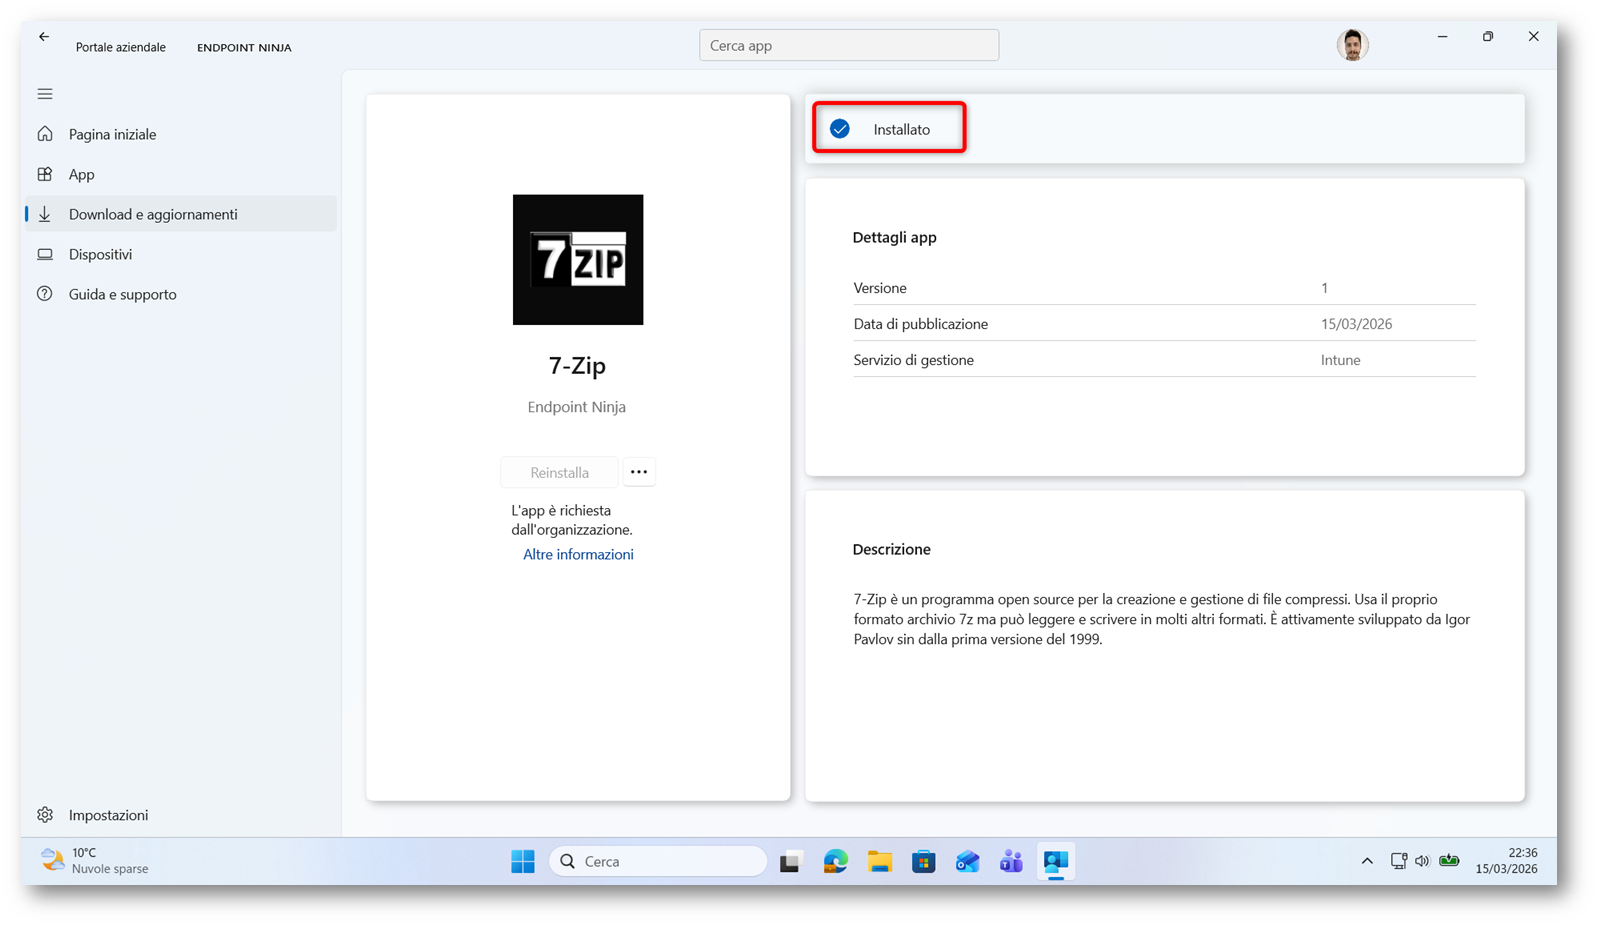
Task: Click the Reinstalla button
Action: pyautogui.click(x=559, y=472)
